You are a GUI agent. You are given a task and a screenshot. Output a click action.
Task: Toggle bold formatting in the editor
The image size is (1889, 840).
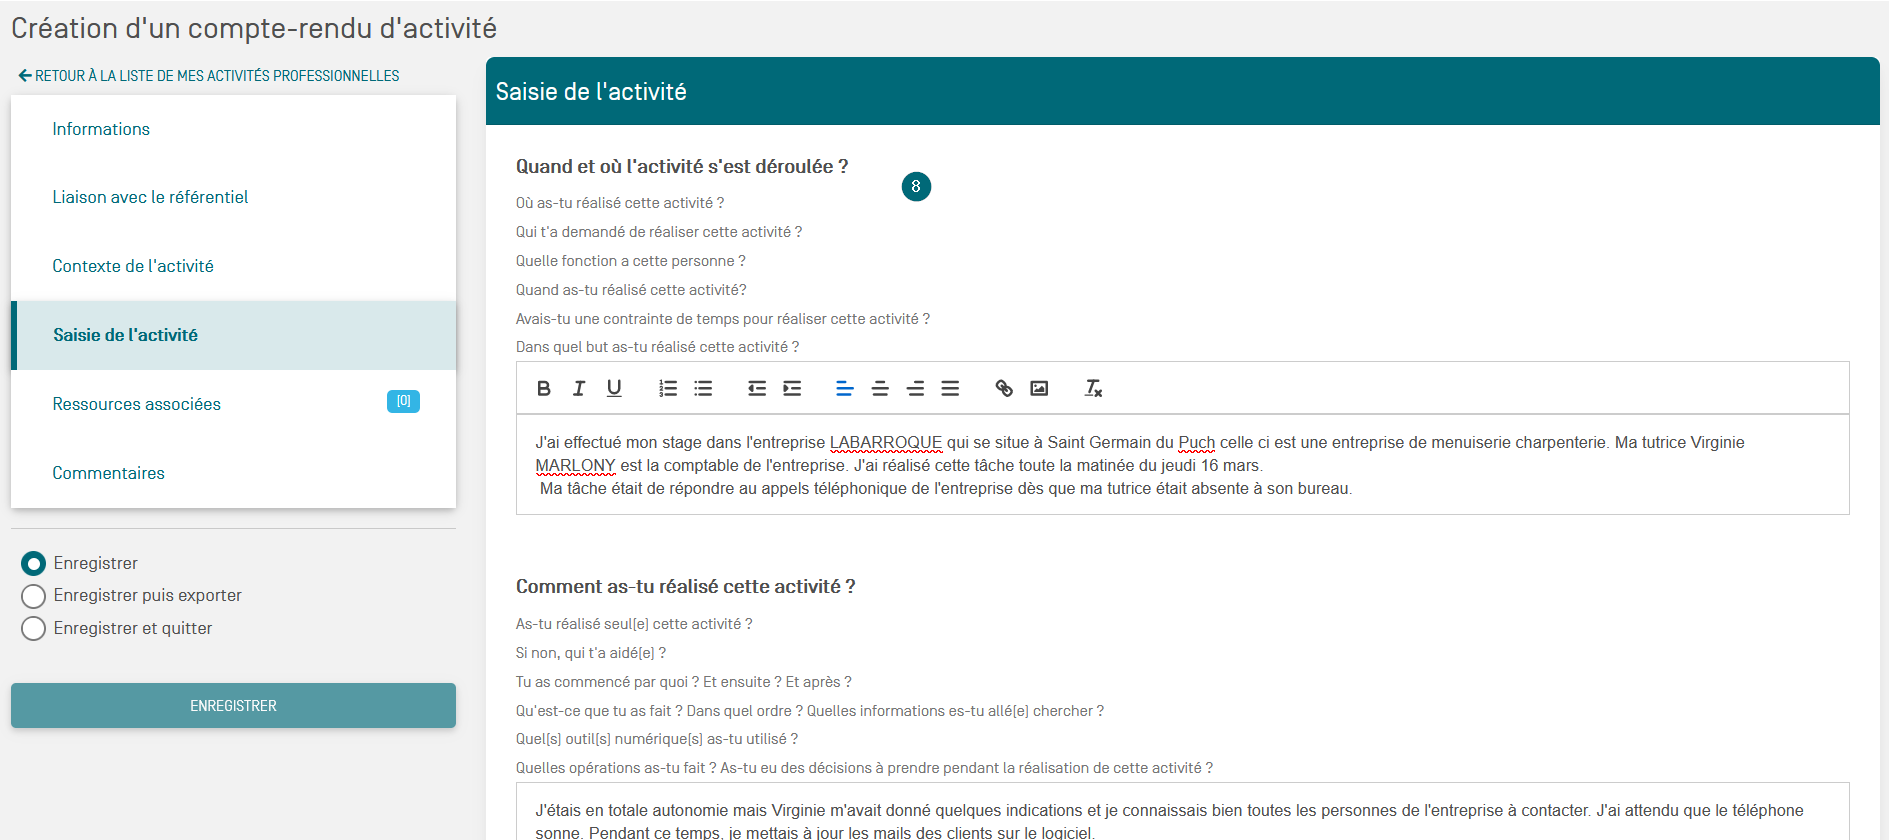click(x=544, y=388)
